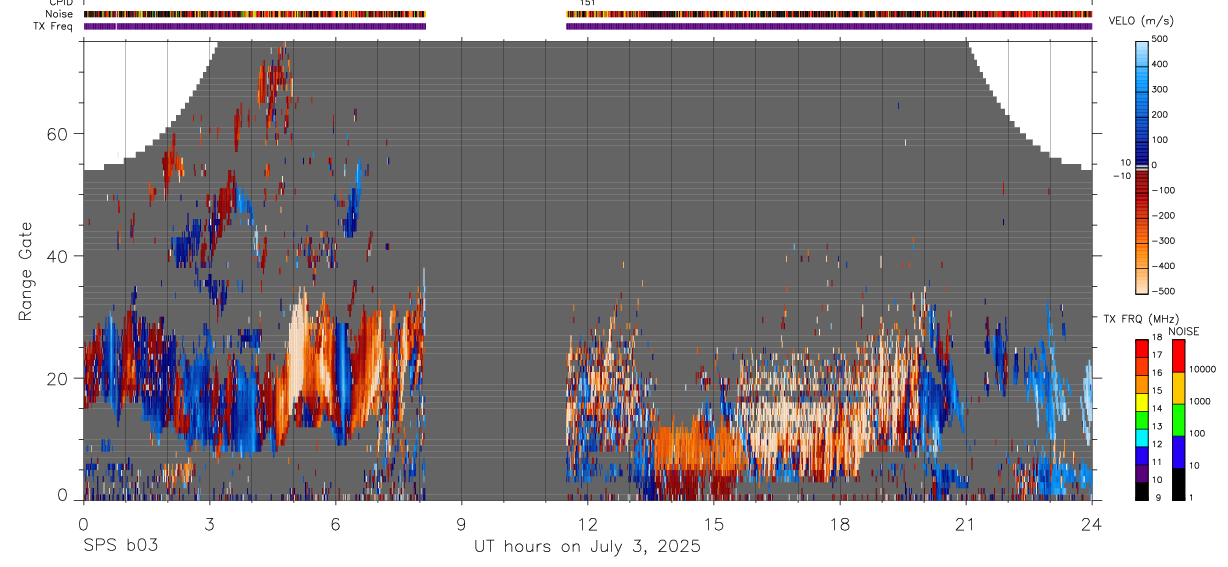Click the "21" UT hour tick label

click(966, 522)
